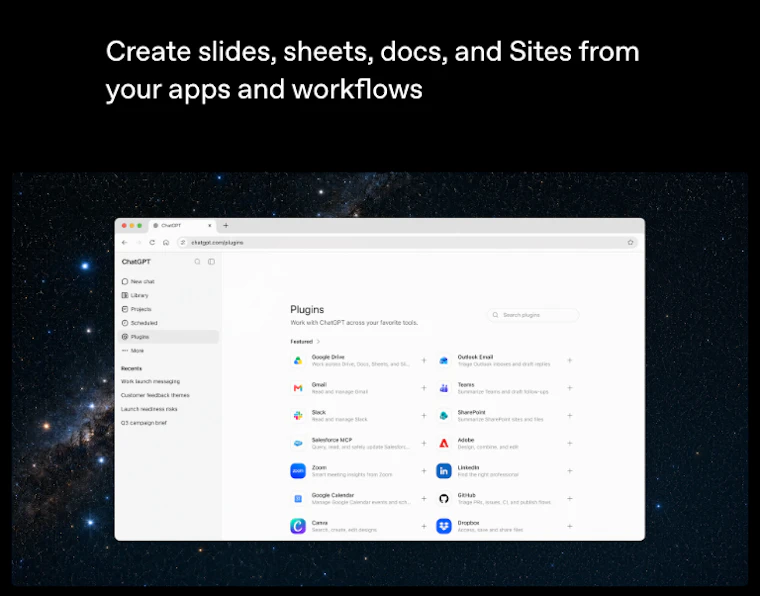Add the Adobe plugin
Screen dimensions: 760x596
pos(570,443)
